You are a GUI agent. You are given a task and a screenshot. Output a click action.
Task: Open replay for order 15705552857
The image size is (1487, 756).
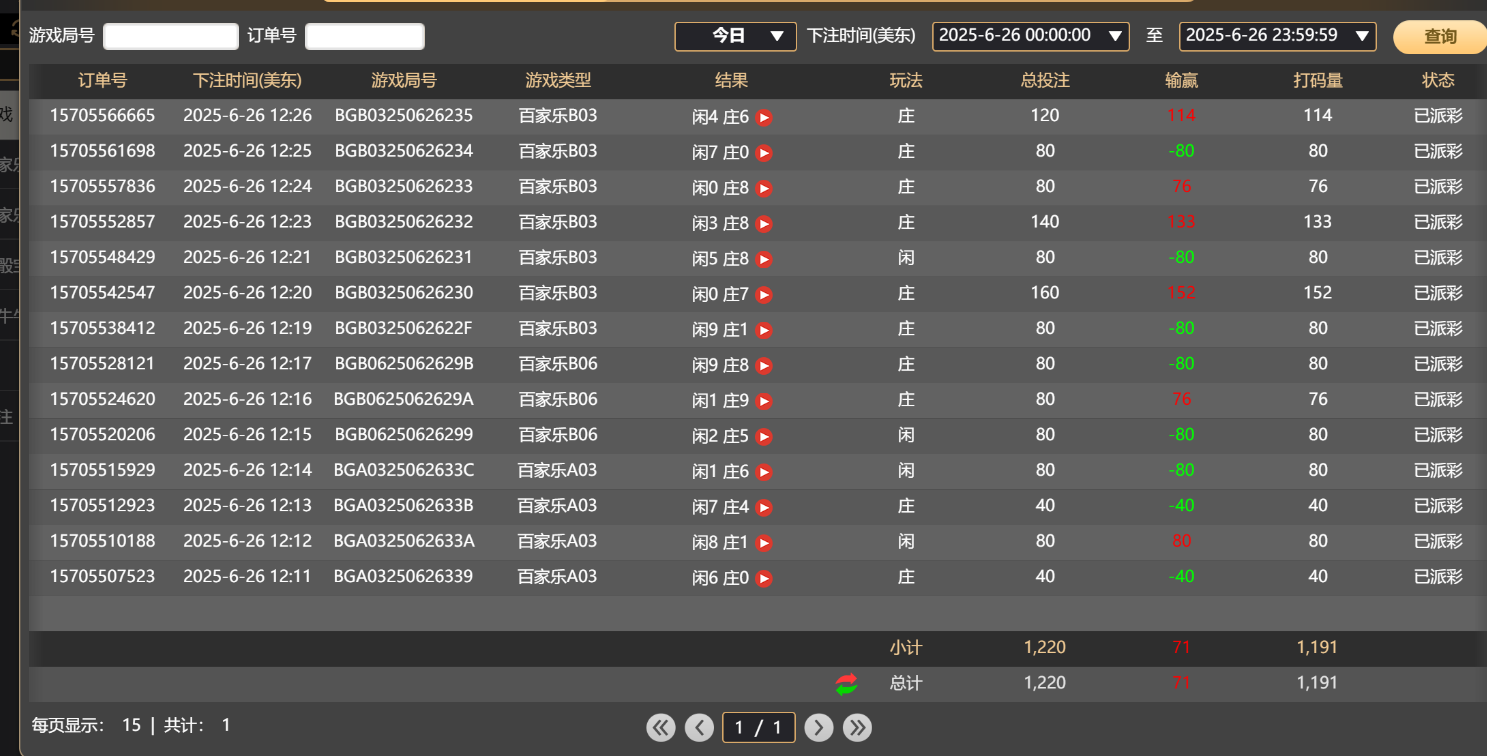[x=764, y=224]
